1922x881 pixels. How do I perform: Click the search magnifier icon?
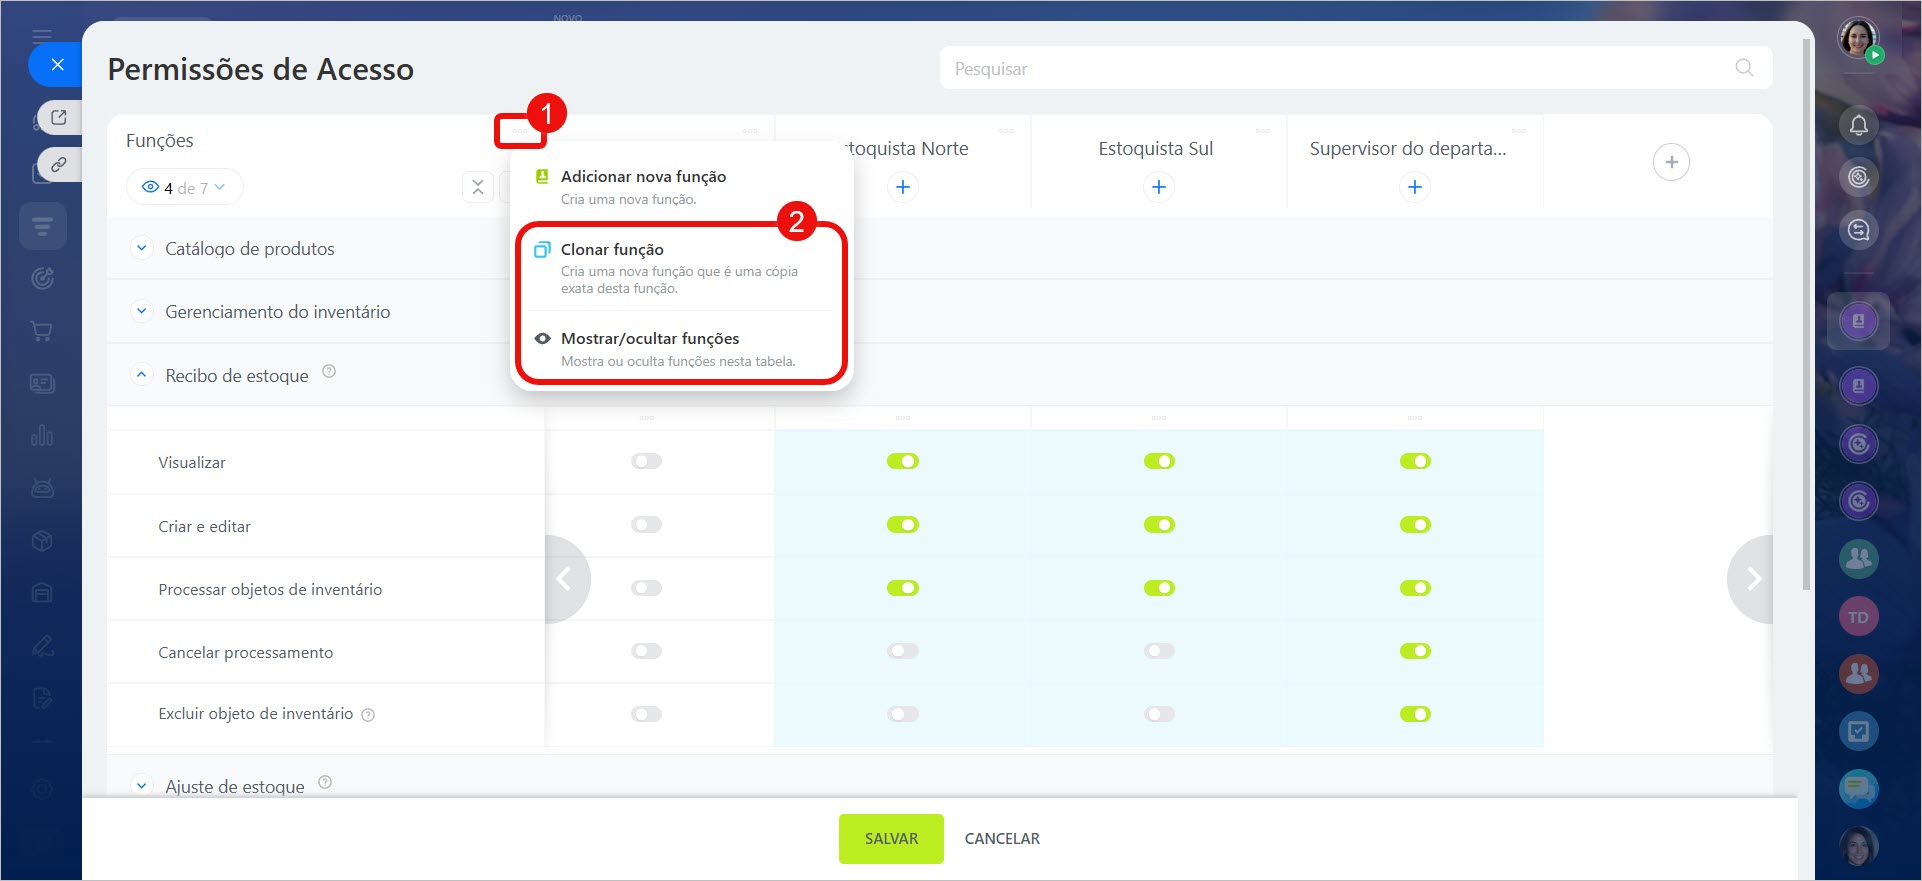pos(1744,68)
